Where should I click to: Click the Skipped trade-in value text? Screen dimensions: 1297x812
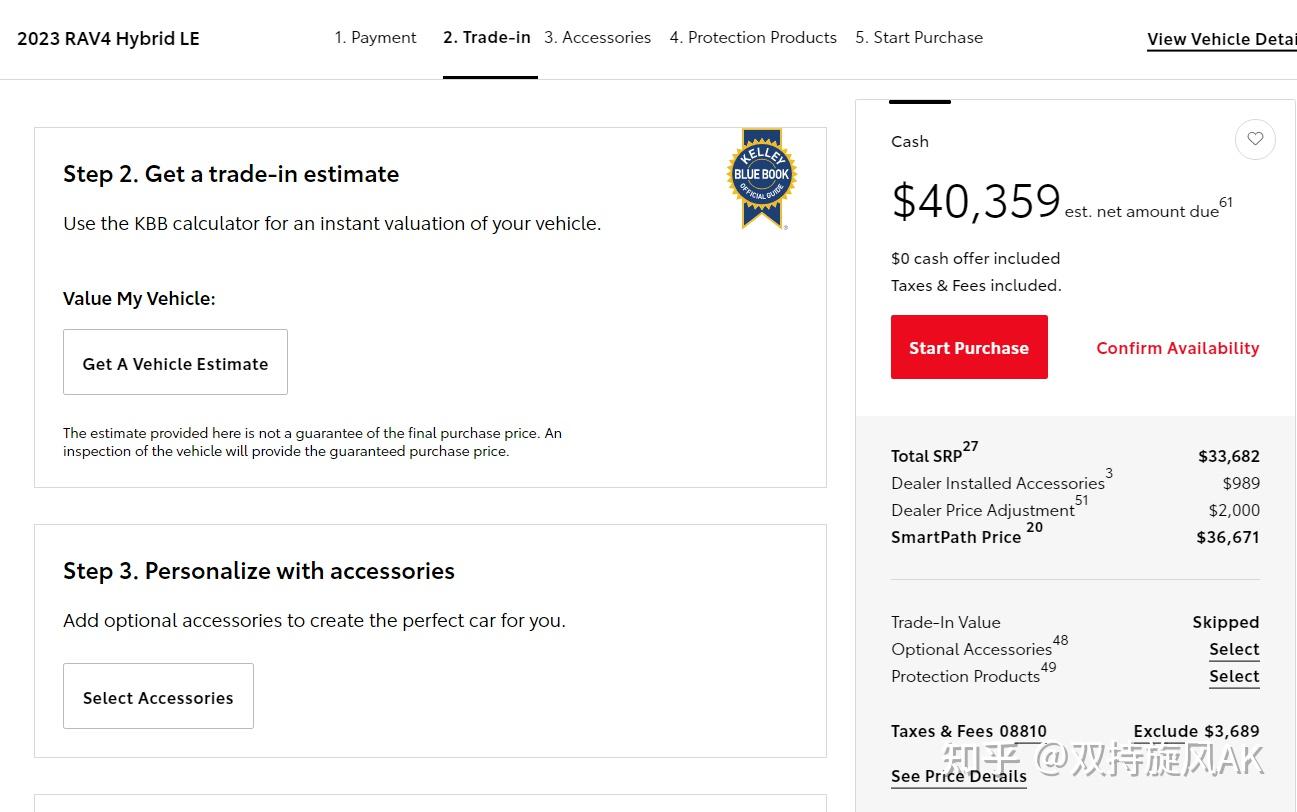(x=1226, y=622)
